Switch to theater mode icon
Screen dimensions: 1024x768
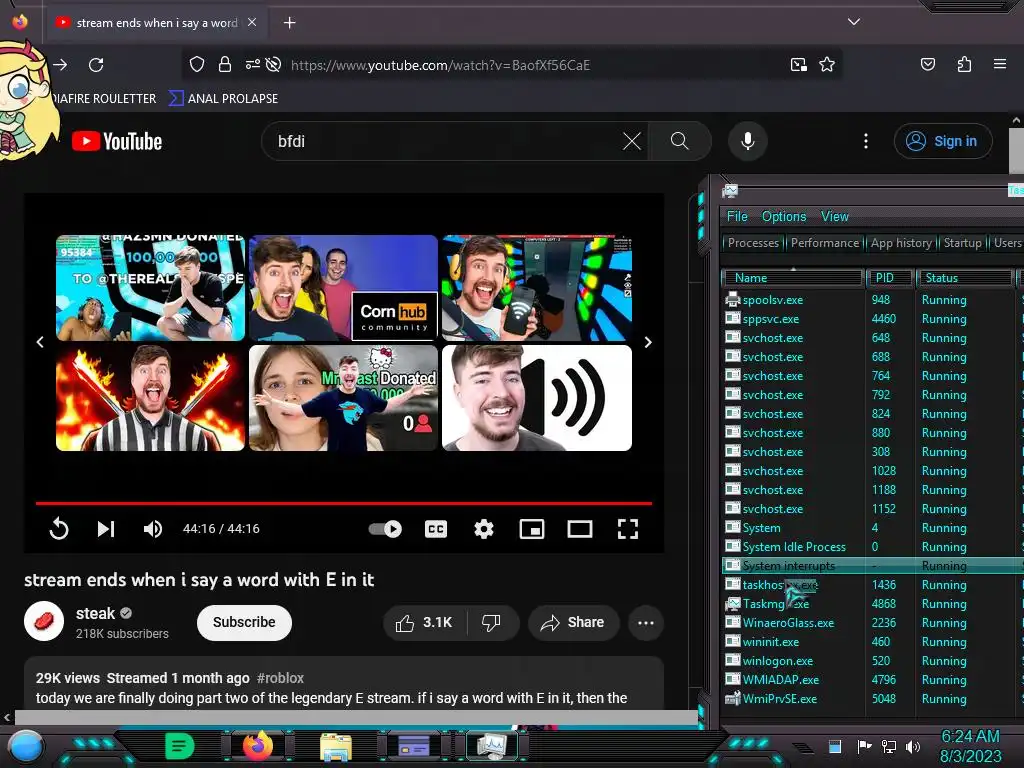pyautogui.click(x=579, y=528)
